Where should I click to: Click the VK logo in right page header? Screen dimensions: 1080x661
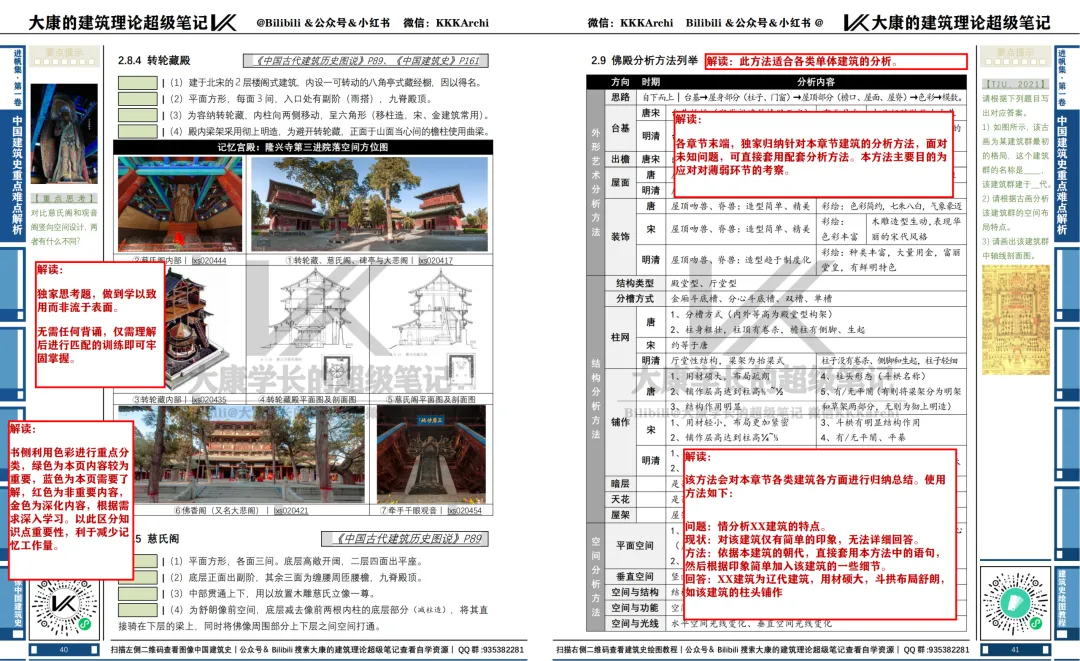pyautogui.click(x=855, y=23)
